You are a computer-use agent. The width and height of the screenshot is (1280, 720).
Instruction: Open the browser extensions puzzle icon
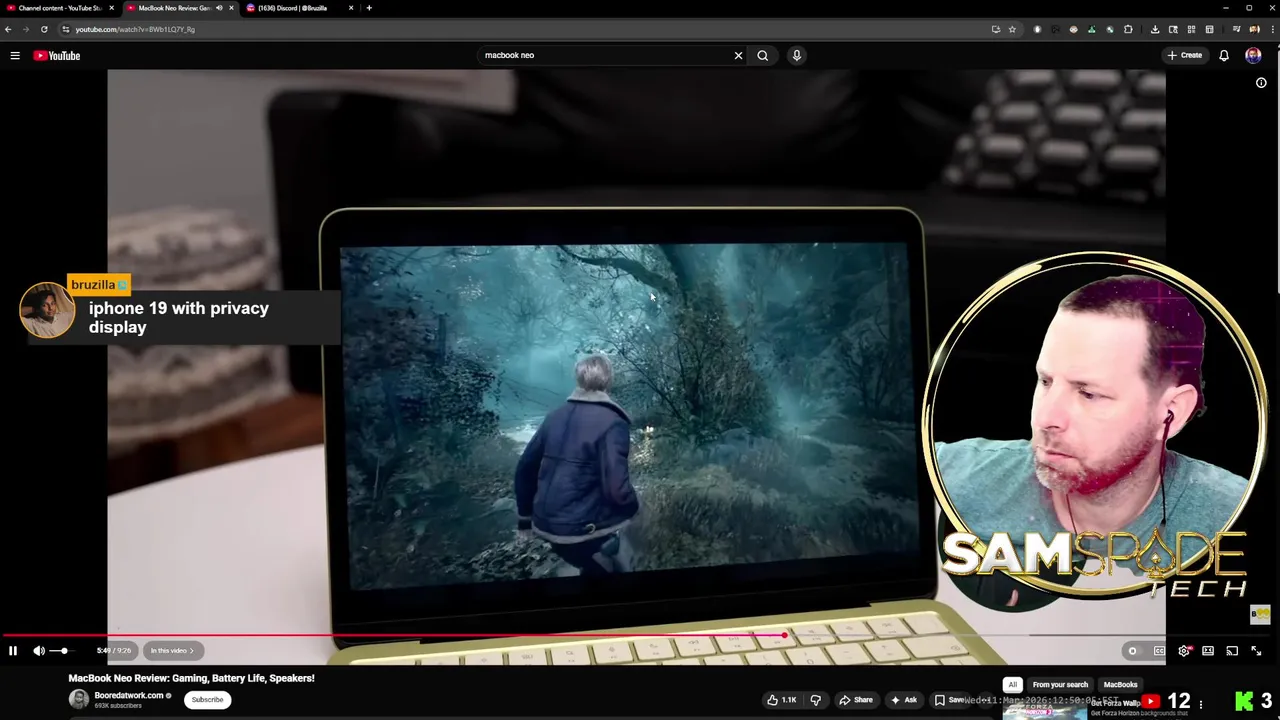tap(1128, 29)
